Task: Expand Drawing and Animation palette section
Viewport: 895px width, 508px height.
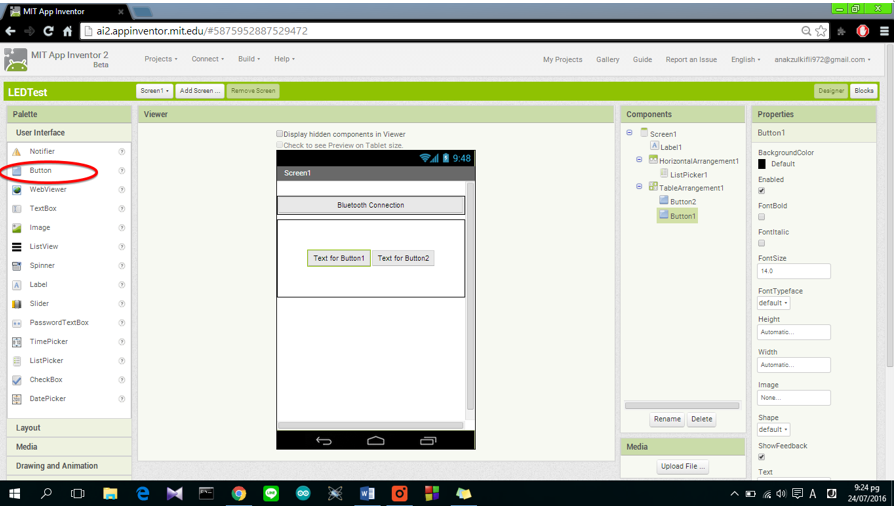Action: pos(69,466)
